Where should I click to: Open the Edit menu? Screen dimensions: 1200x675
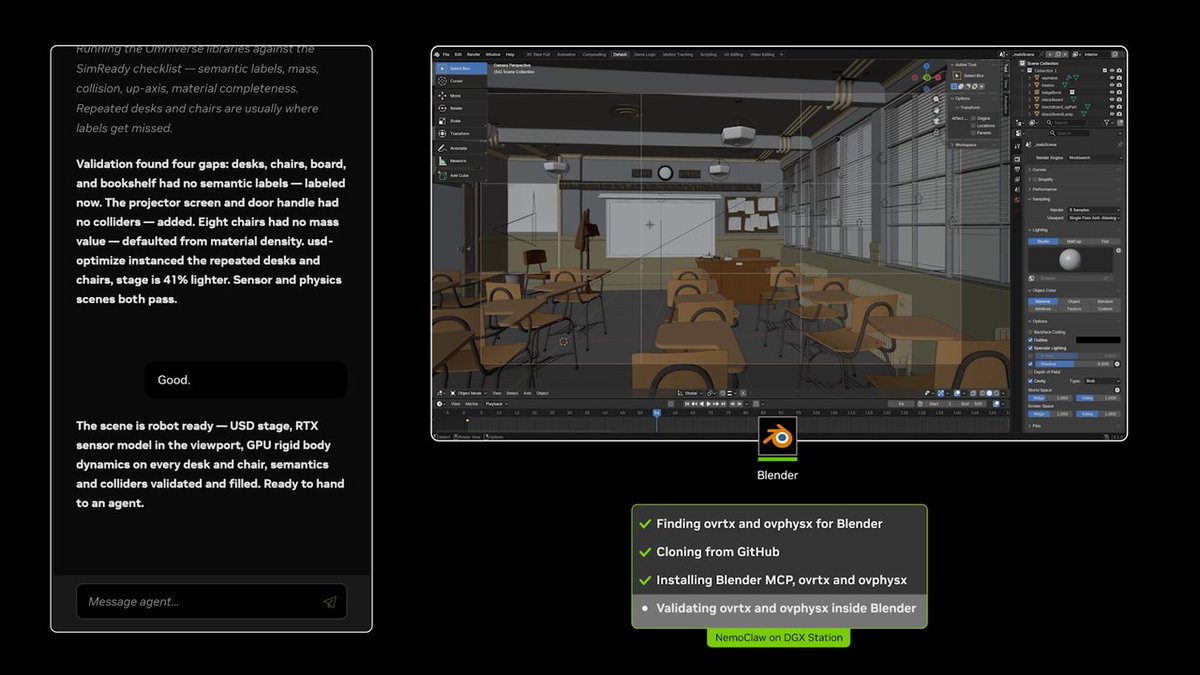pos(458,55)
